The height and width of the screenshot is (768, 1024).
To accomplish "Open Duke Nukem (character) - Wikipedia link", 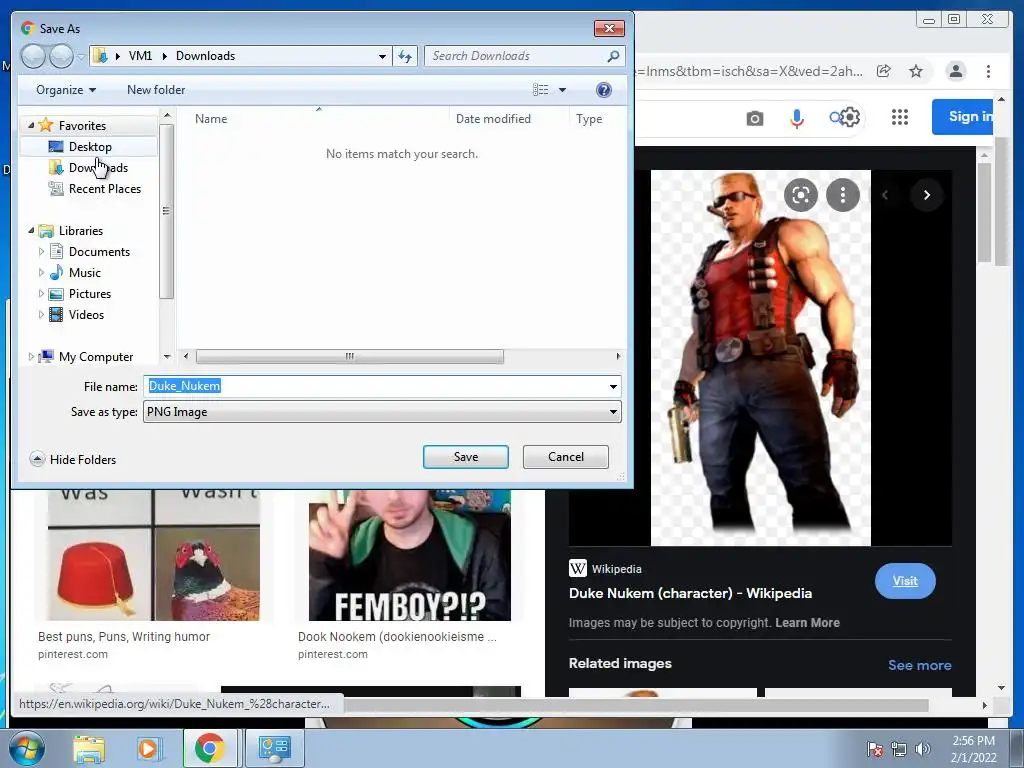I will click(x=690, y=593).
